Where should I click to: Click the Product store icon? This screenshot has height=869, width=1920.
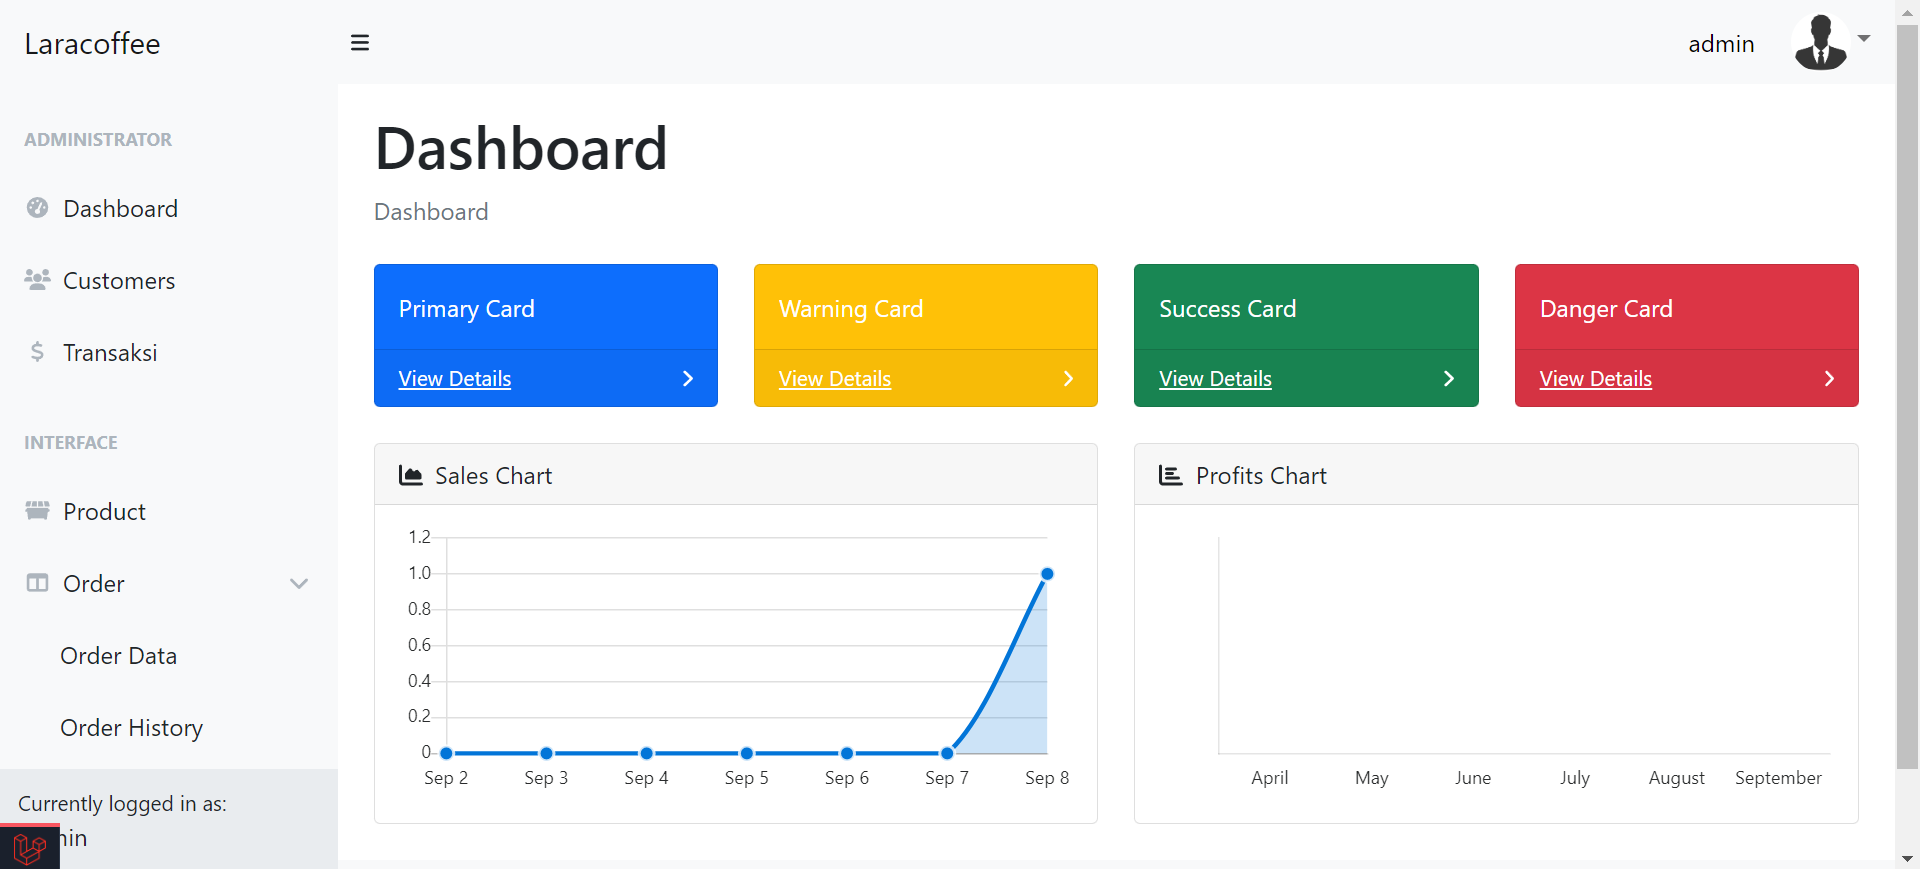[38, 511]
